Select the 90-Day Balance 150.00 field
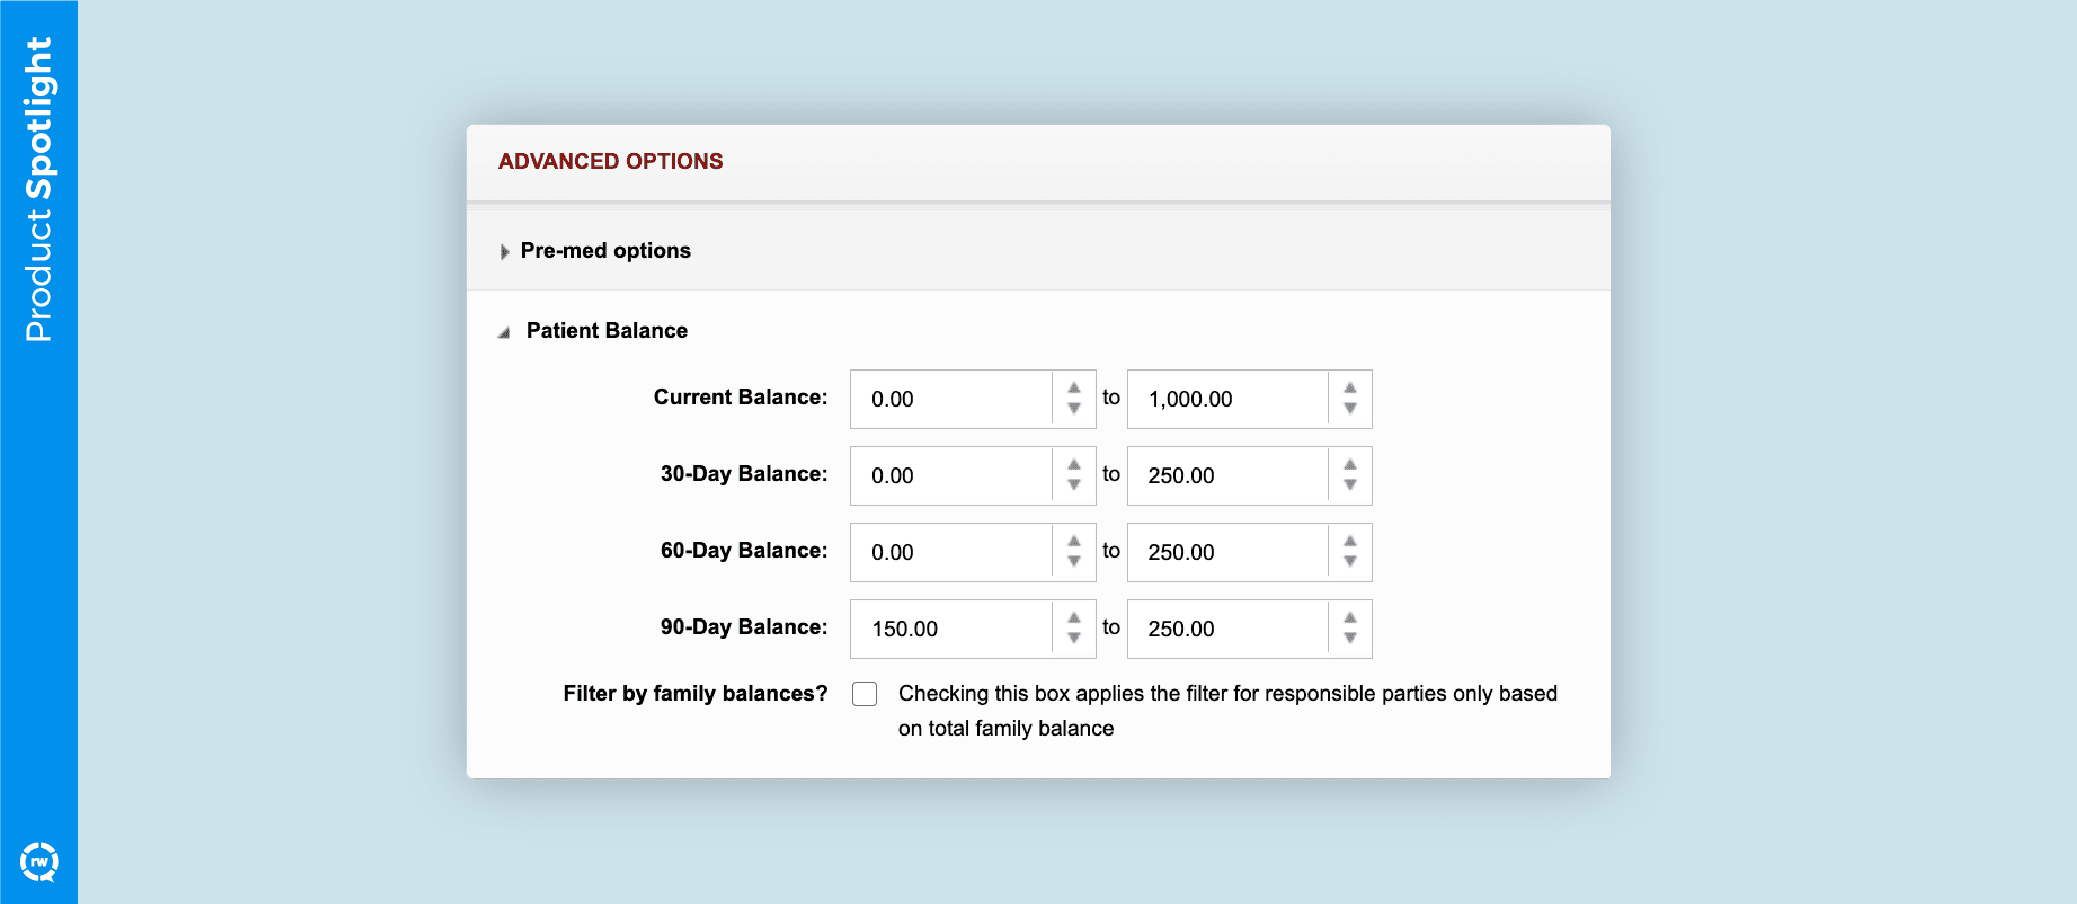Viewport: 2077px width, 904px height. coord(950,628)
